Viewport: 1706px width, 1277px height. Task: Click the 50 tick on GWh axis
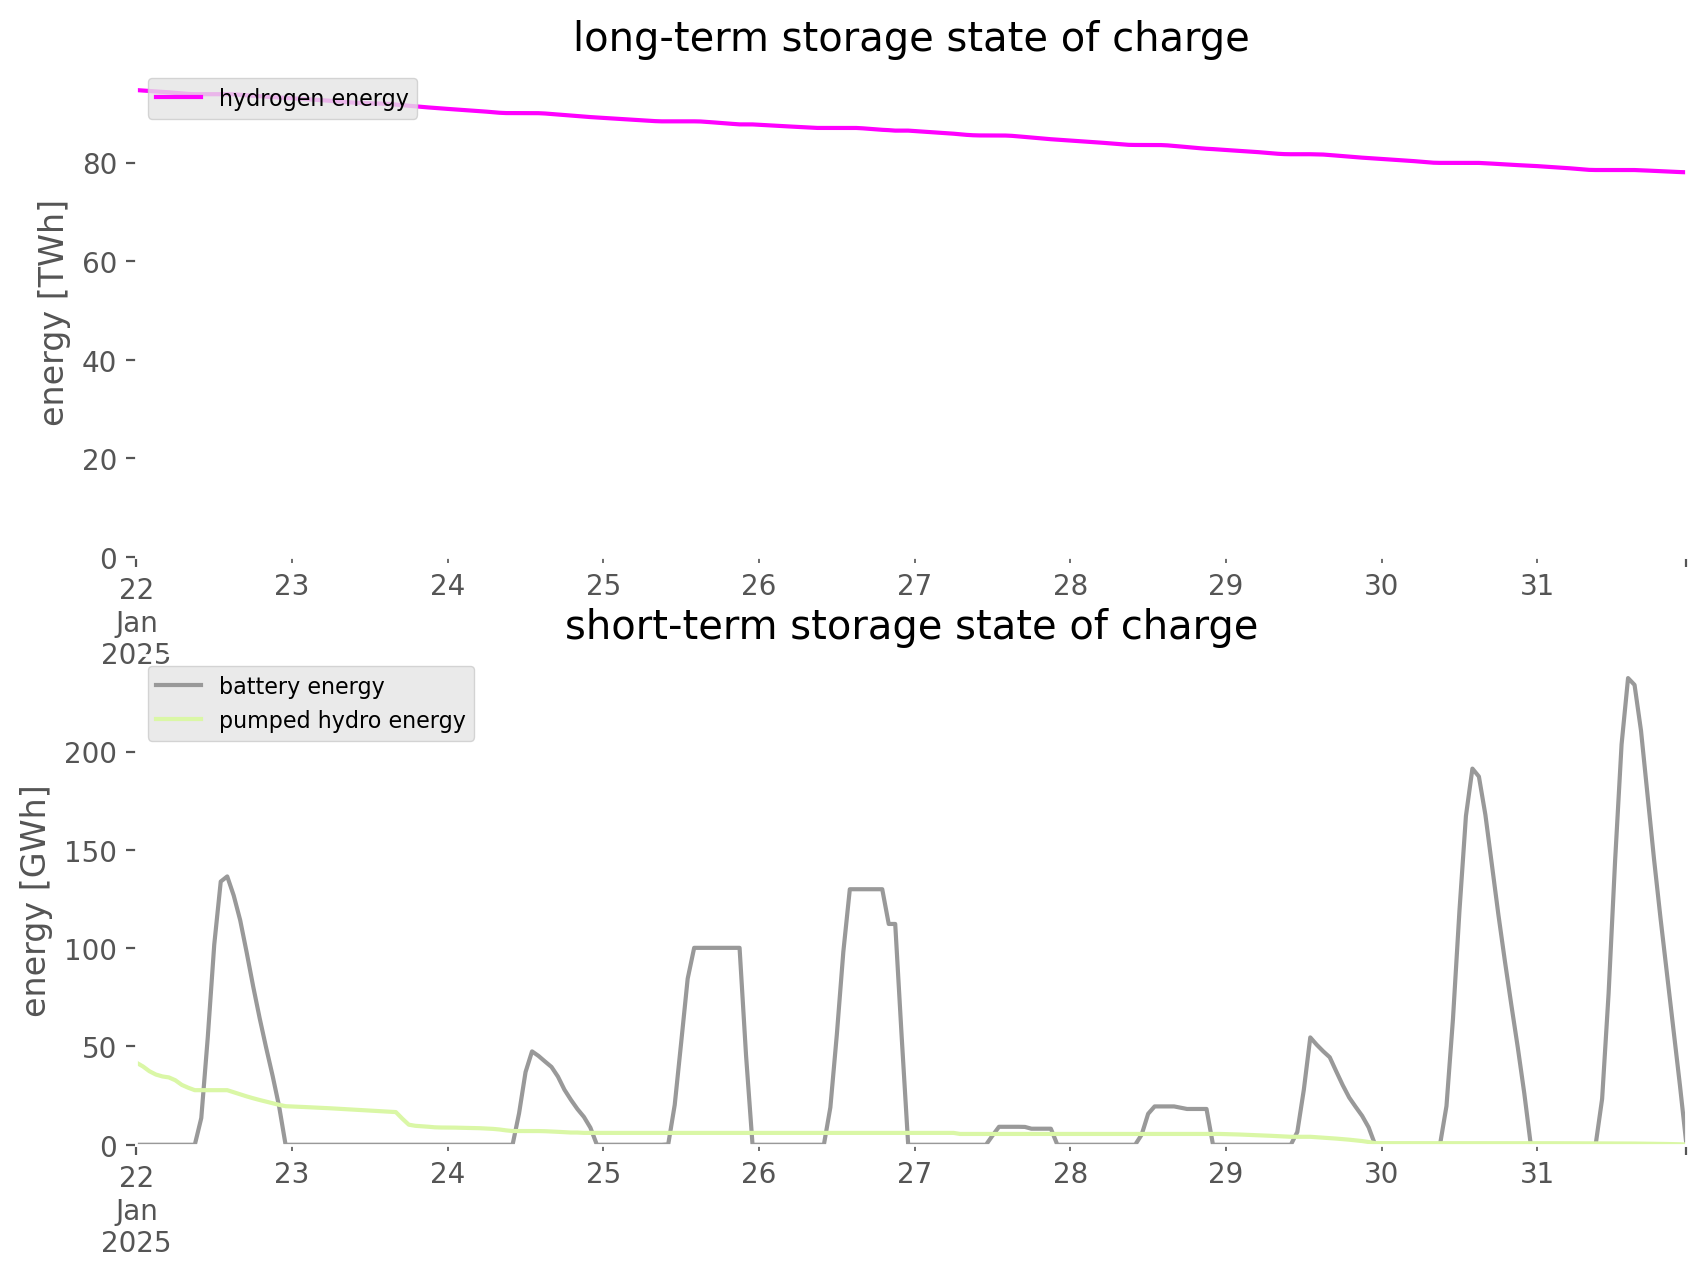click(x=103, y=1047)
